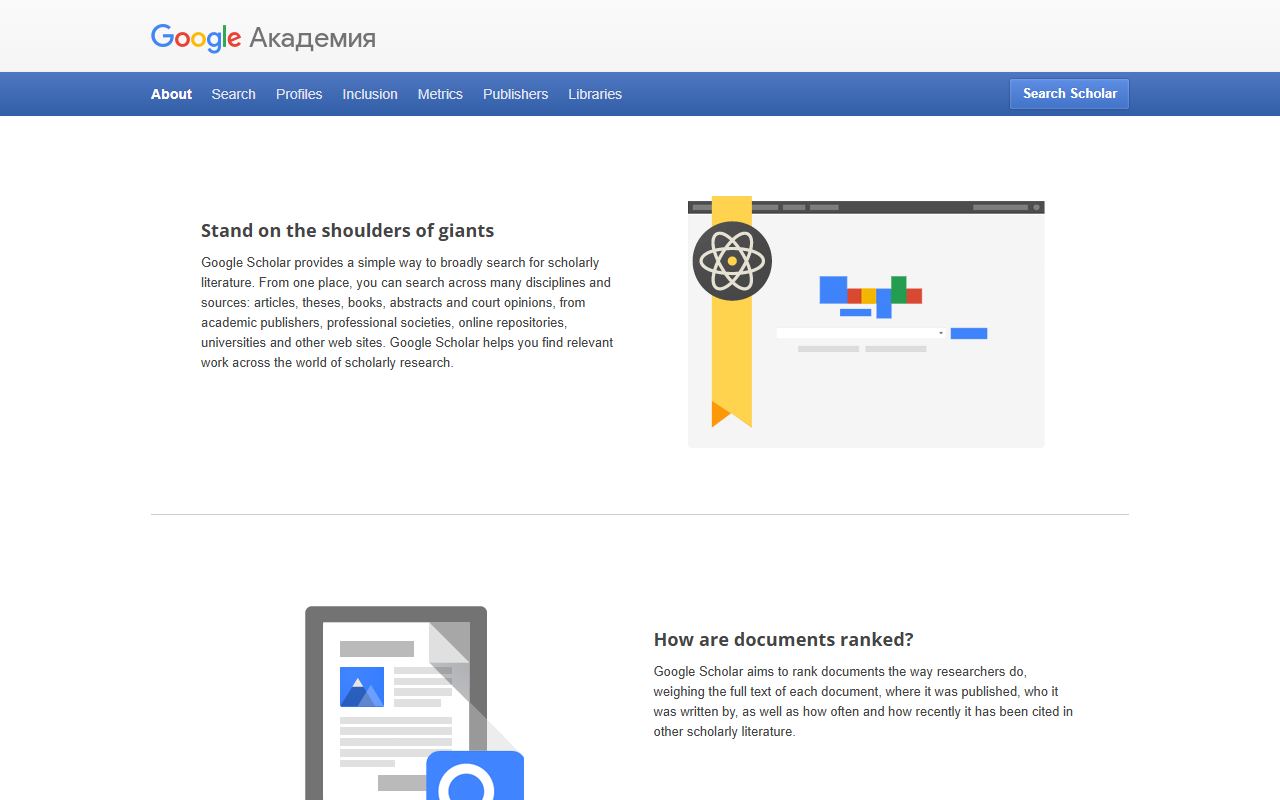Click the document ranking illustration

414,703
